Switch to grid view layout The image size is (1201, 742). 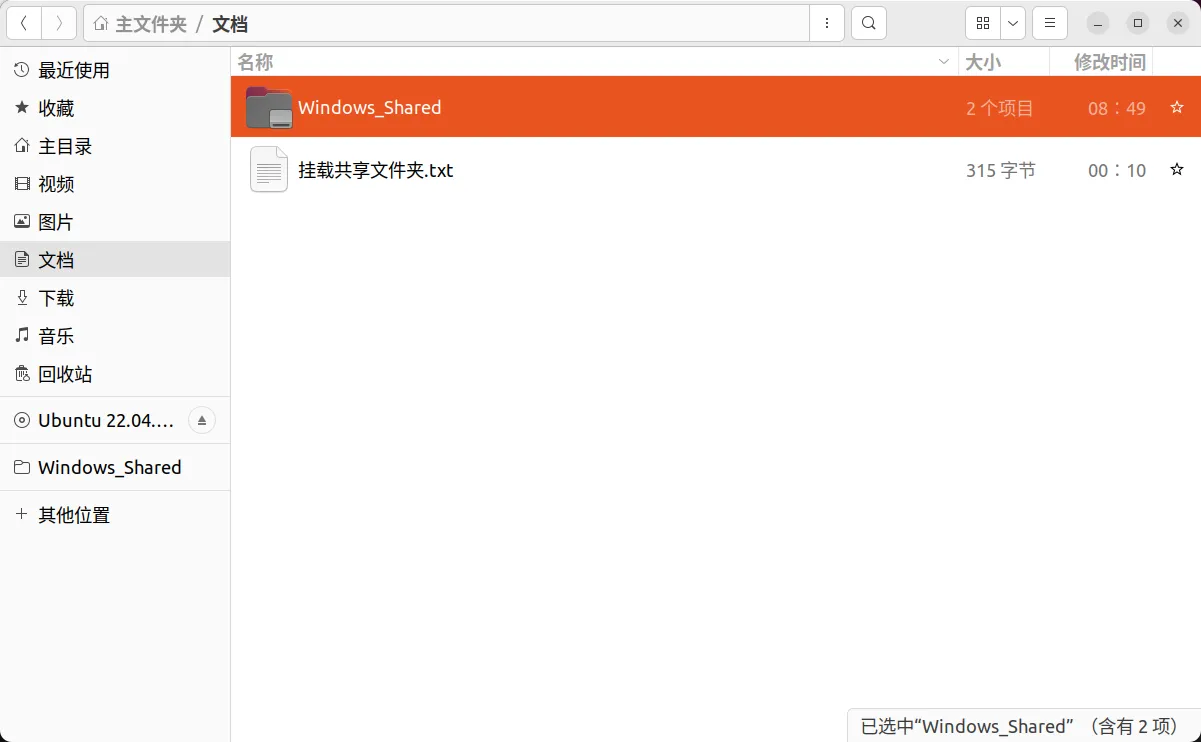982,22
